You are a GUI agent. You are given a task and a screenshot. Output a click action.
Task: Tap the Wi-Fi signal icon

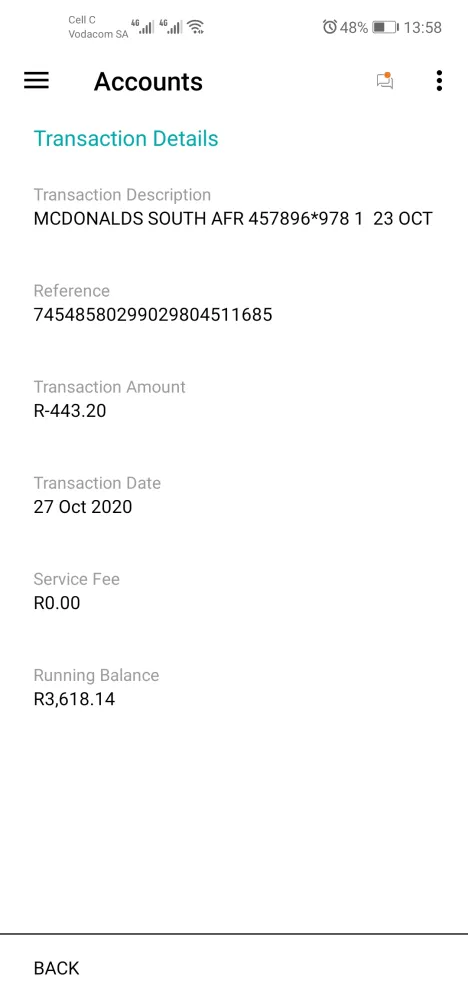(196, 27)
